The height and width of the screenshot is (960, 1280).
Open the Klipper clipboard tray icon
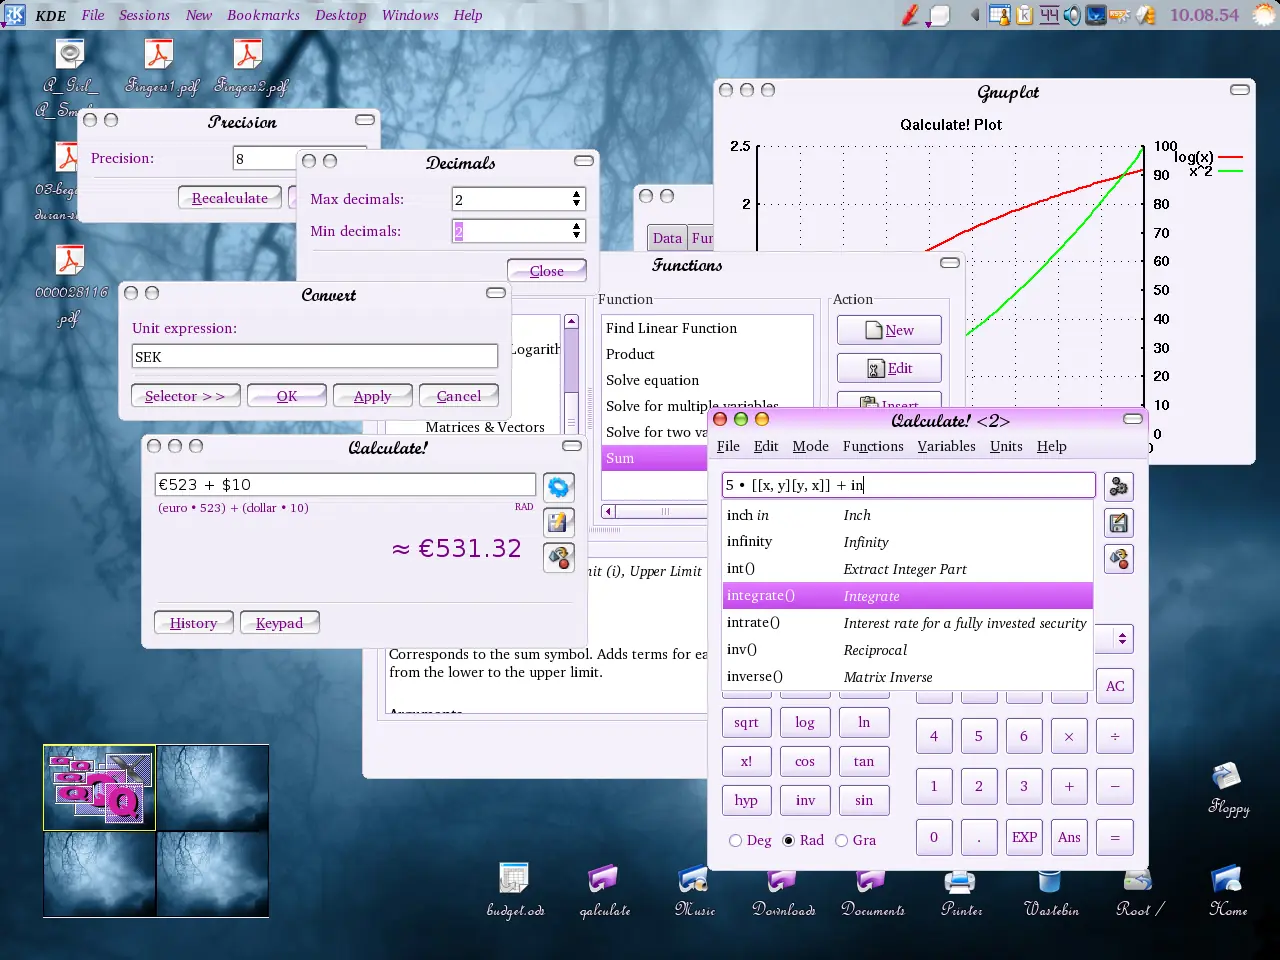tap(1024, 15)
